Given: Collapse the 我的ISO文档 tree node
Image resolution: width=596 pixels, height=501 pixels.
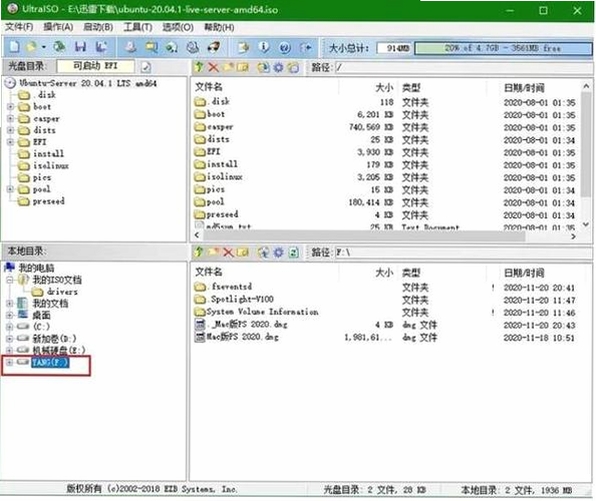Looking at the screenshot, I should pyautogui.click(x=10, y=280).
